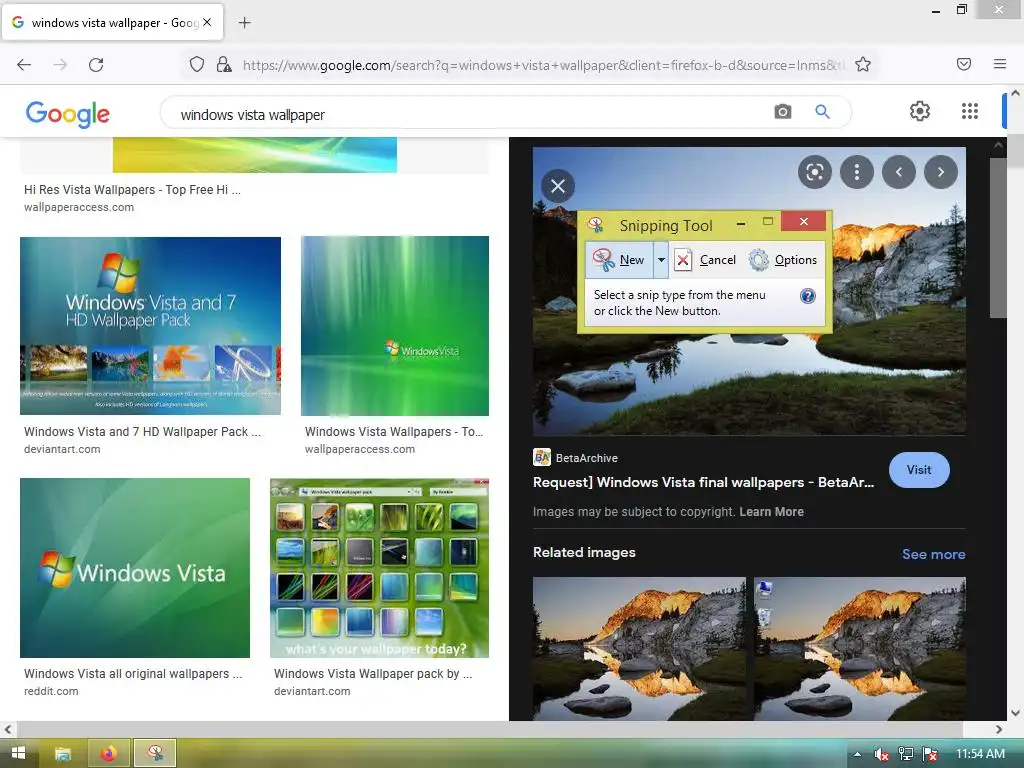Click the search by image camera icon
The image size is (1024, 768).
pyautogui.click(x=782, y=112)
